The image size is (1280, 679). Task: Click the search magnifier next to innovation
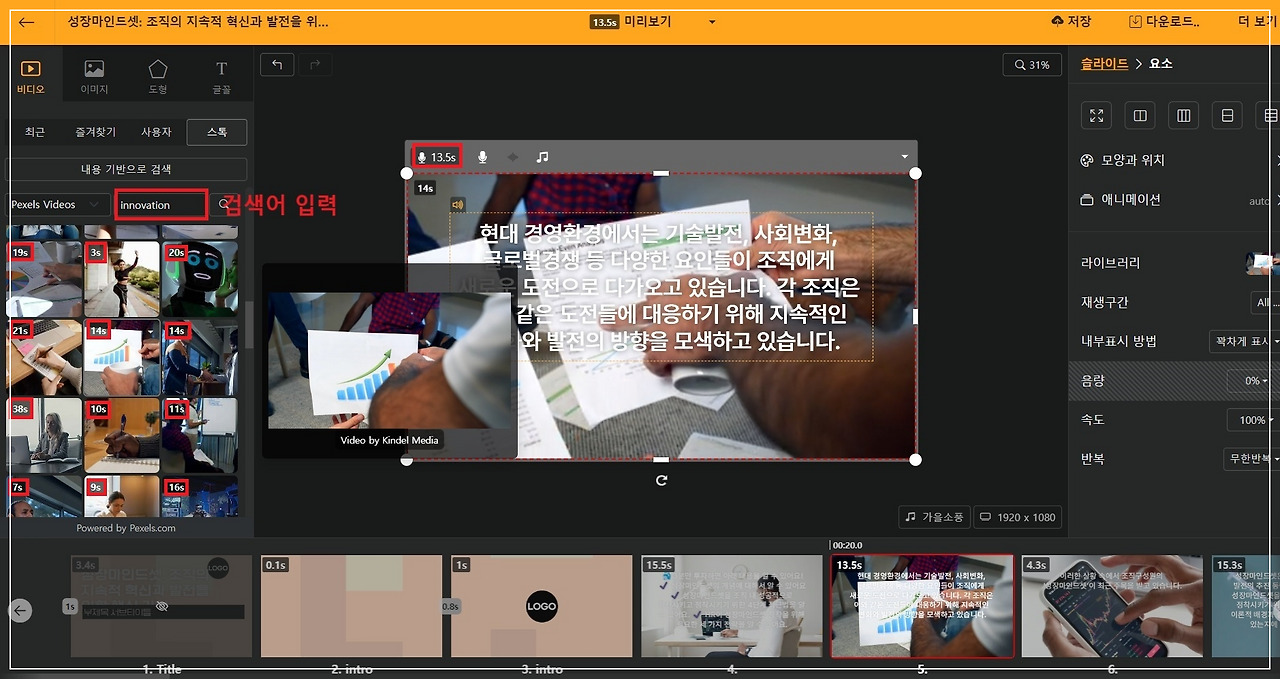point(225,204)
